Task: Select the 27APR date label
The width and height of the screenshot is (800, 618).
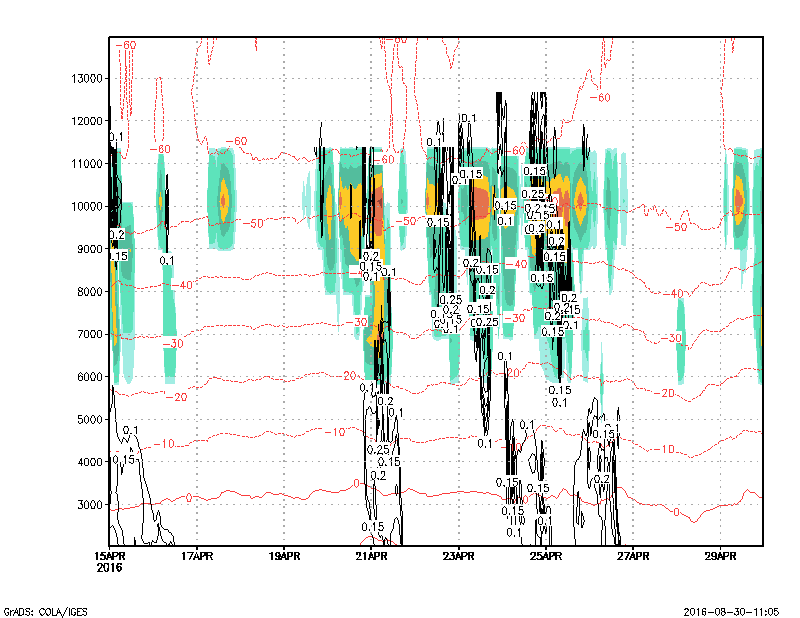Action: (633, 556)
